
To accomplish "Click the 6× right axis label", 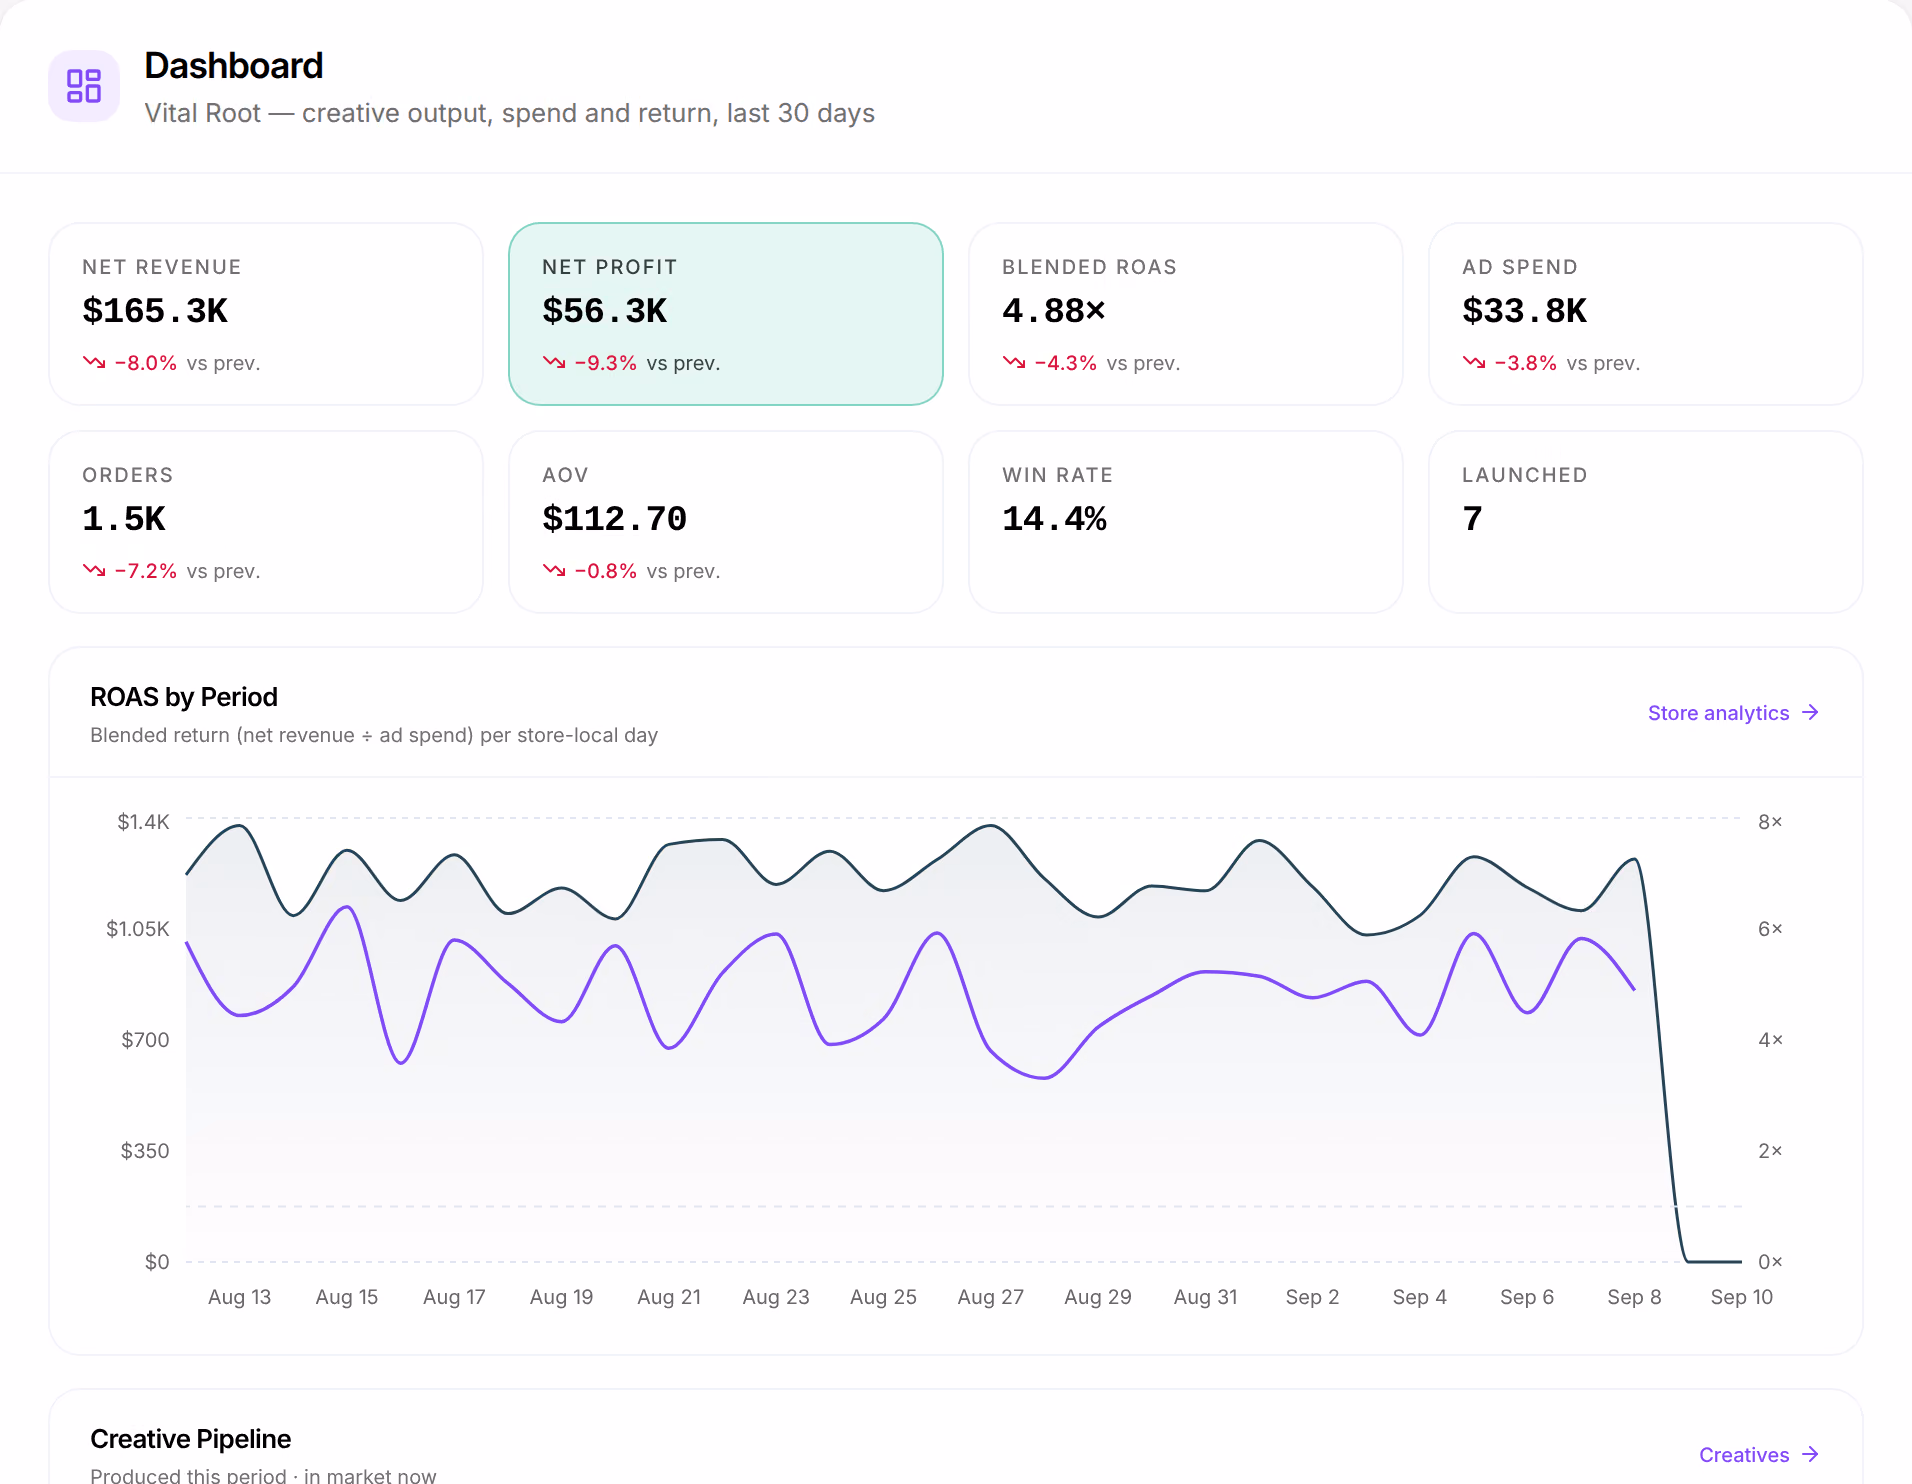I will [x=1770, y=929].
